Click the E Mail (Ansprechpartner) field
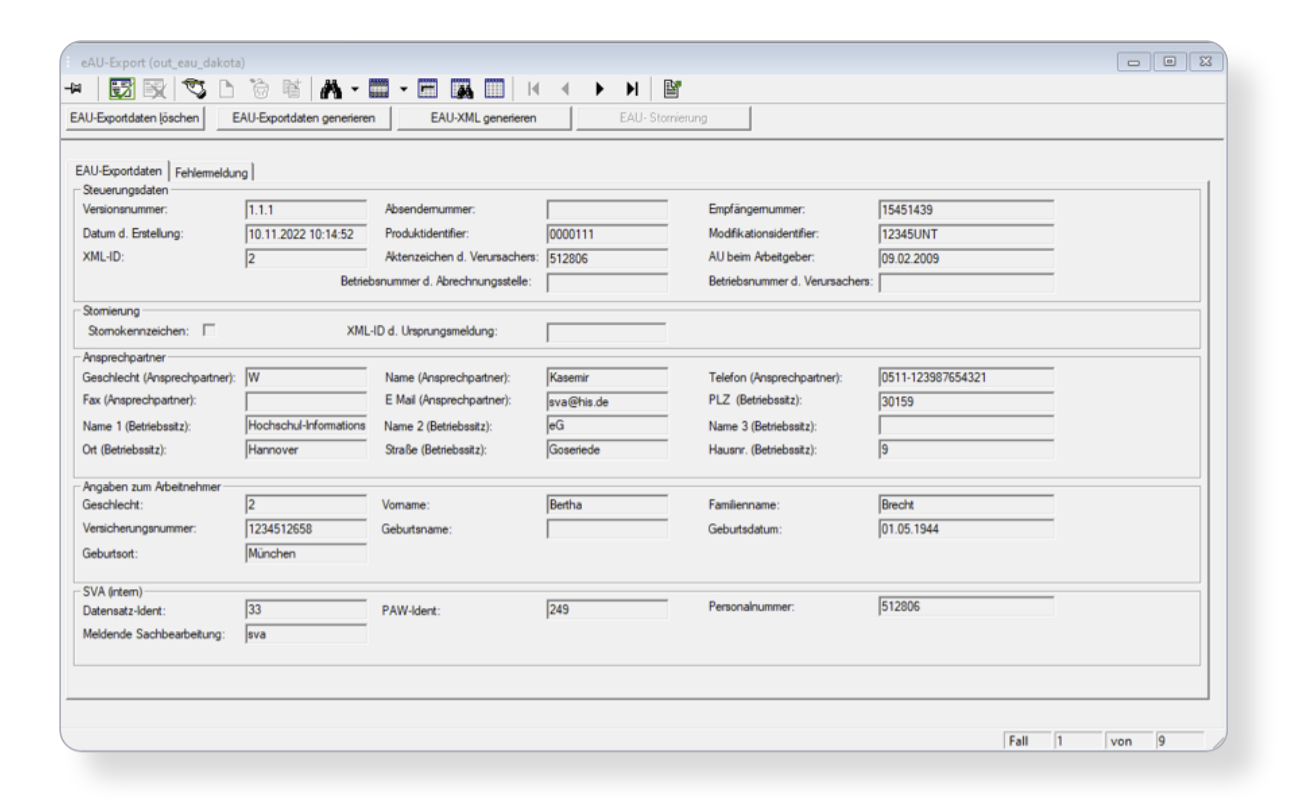The image size is (1290, 810). coord(607,401)
